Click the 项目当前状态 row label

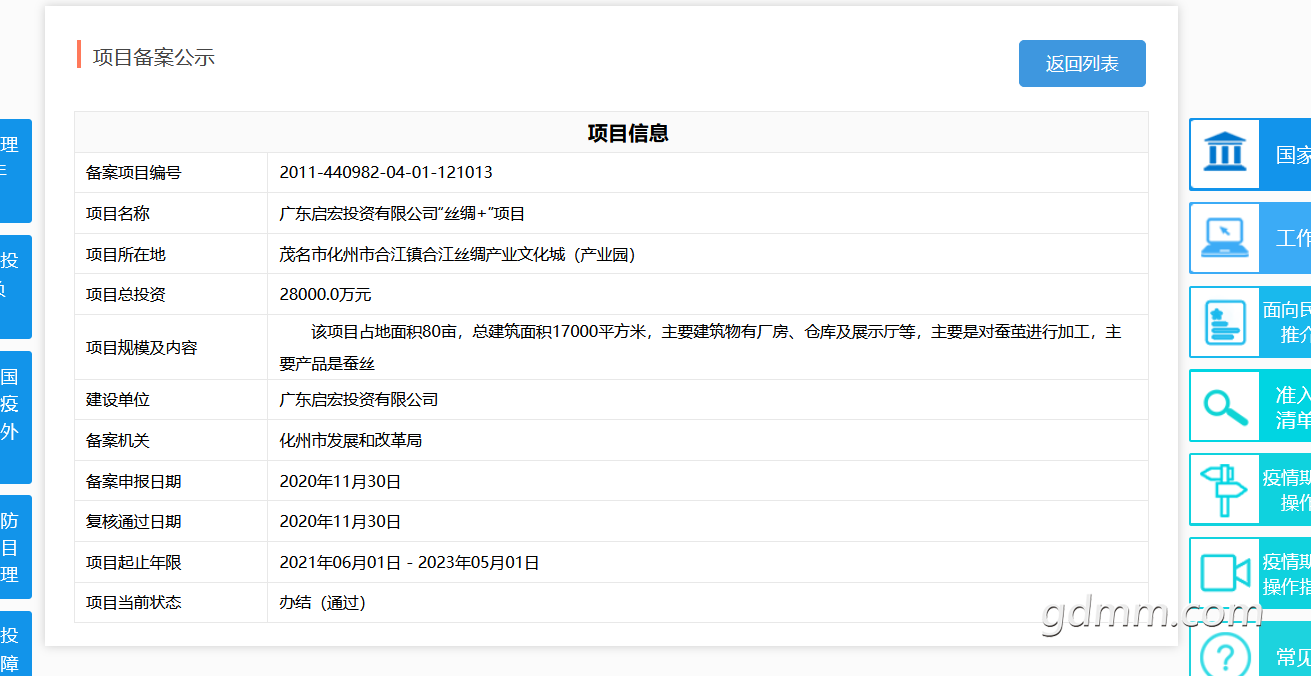[x=134, y=603]
